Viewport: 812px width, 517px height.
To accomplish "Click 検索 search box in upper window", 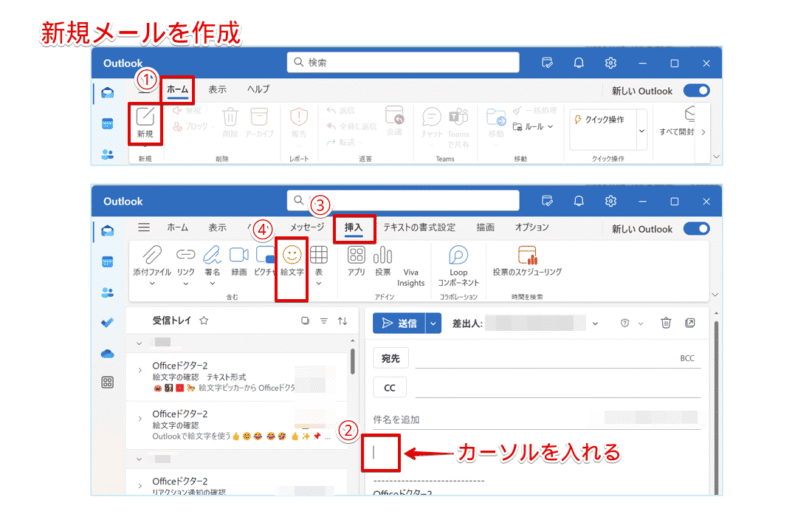I will [403, 63].
